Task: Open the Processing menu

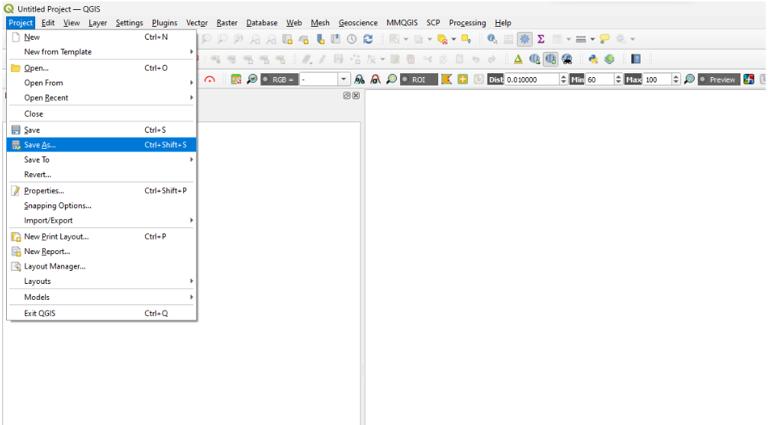Action: 467,23
